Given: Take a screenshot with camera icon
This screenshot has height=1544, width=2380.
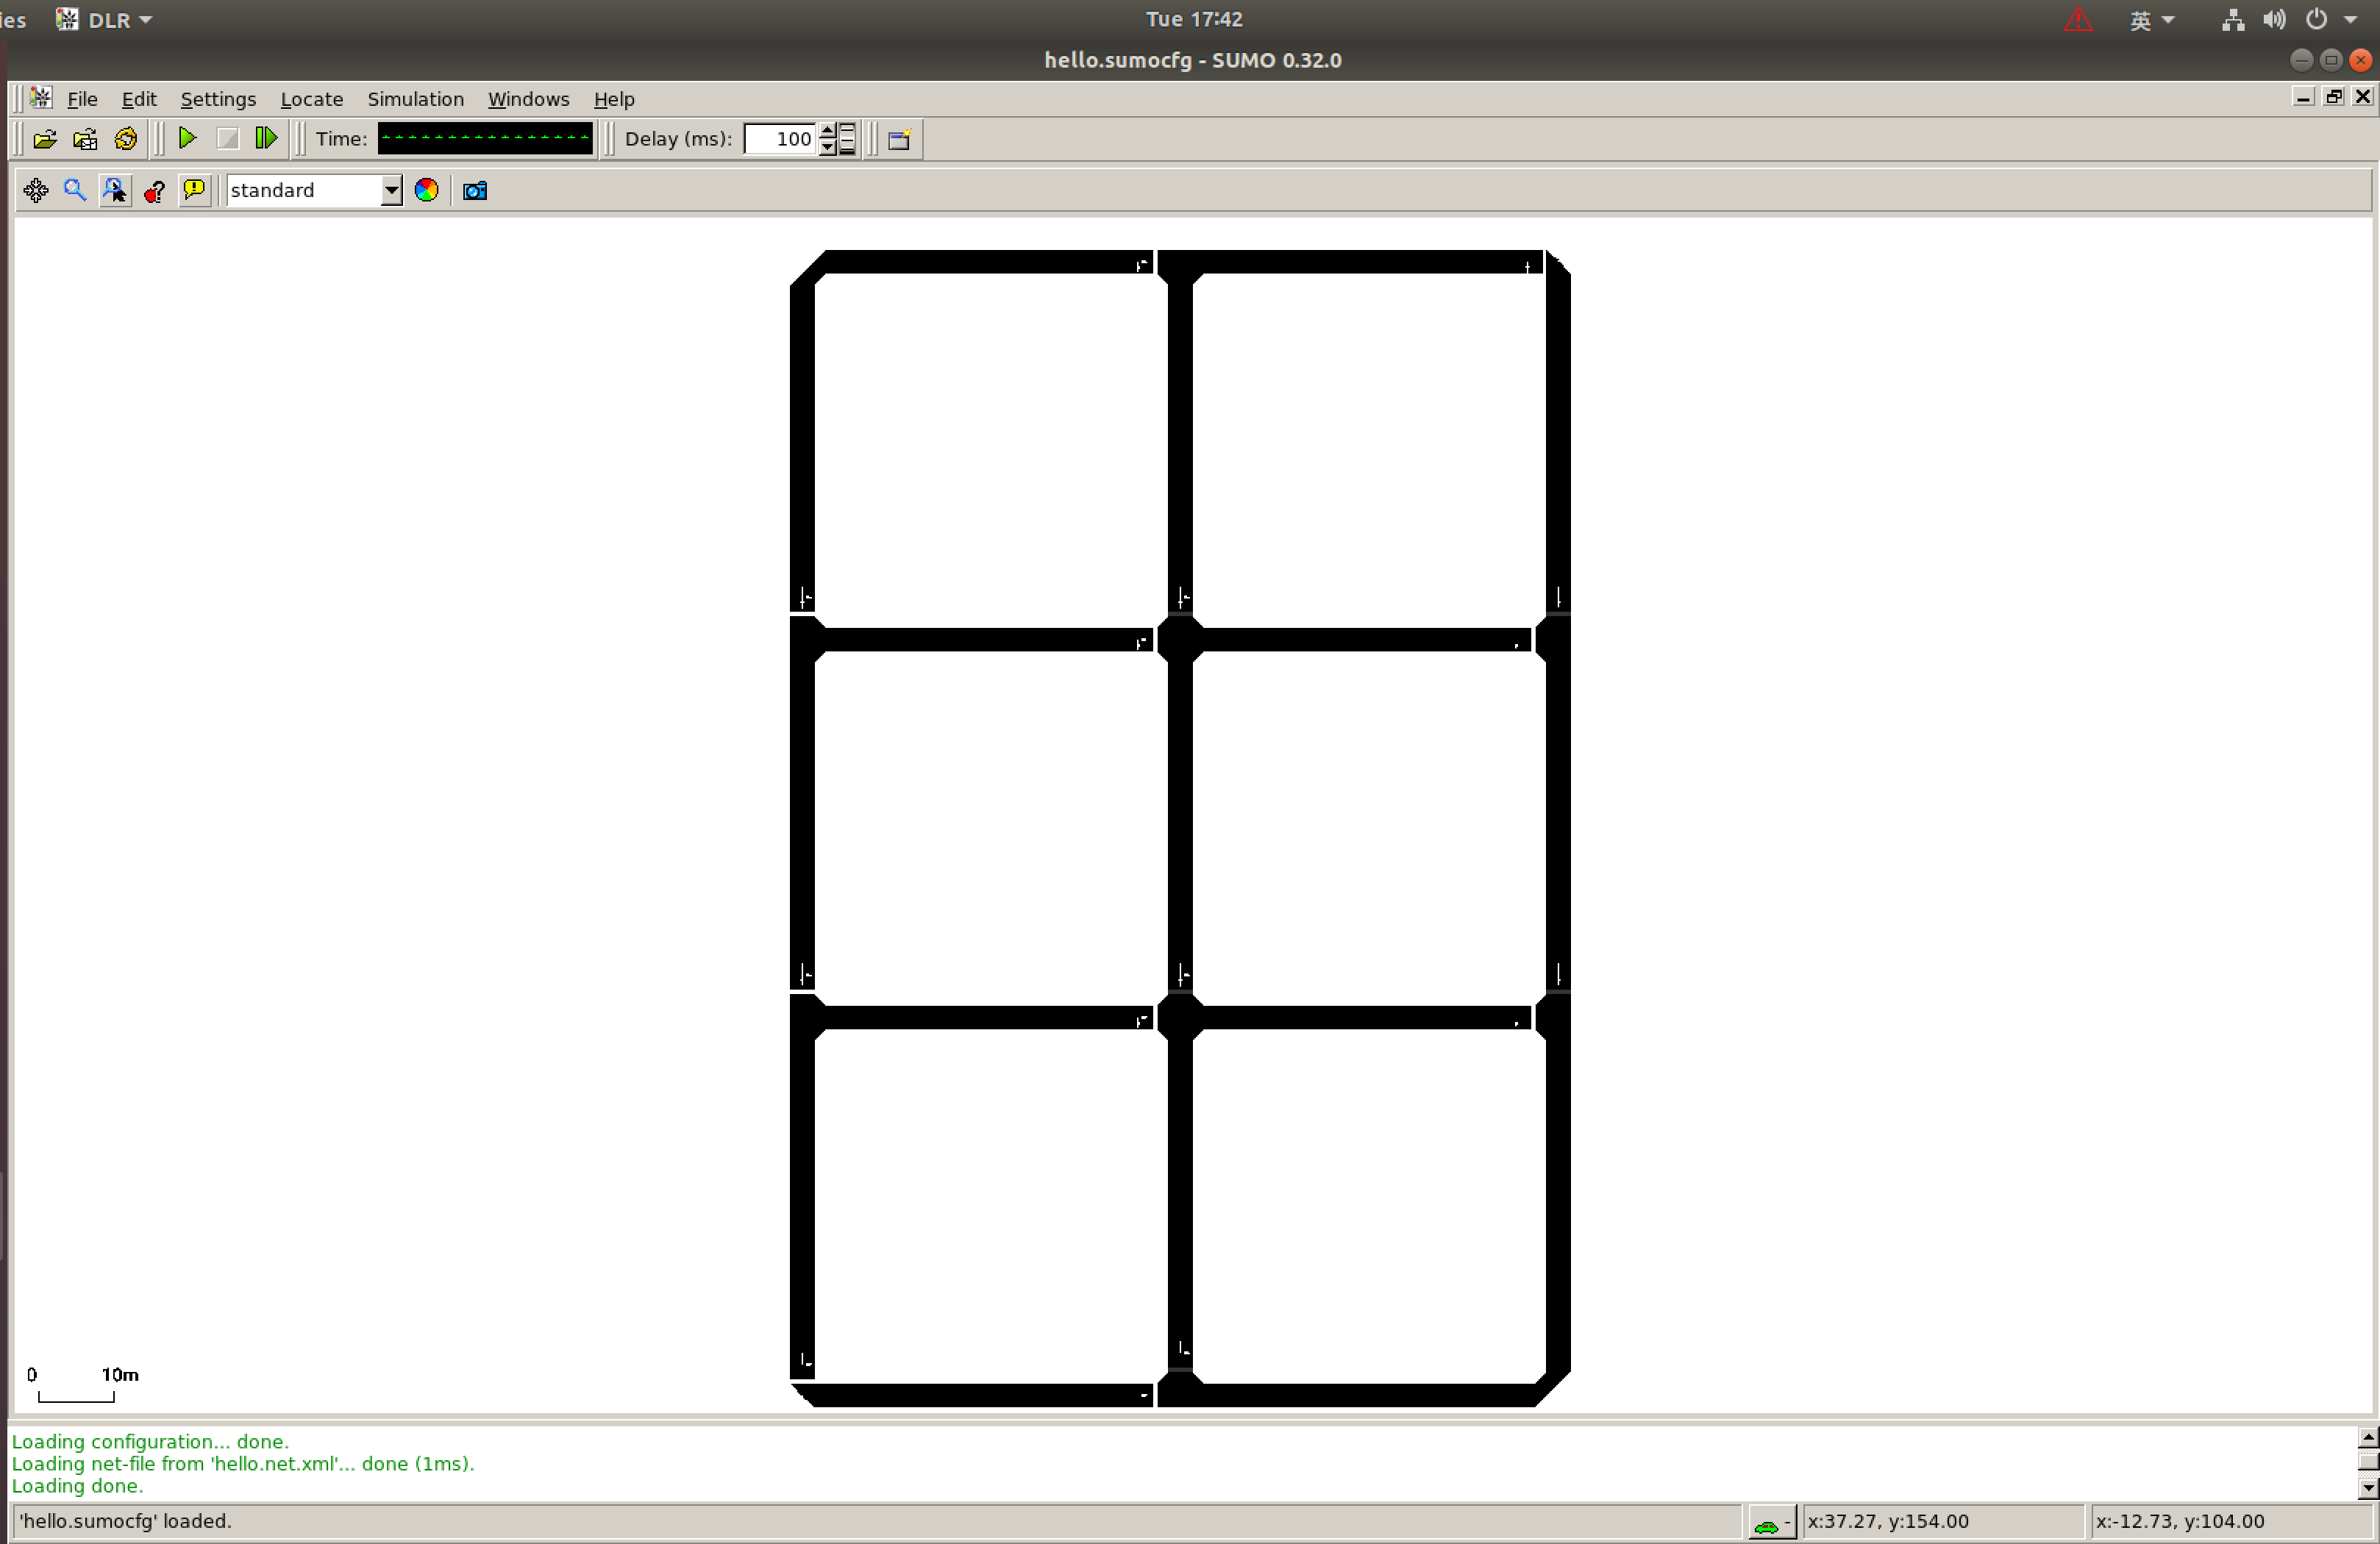Looking at the screenshot, I should tap(475, 190).
